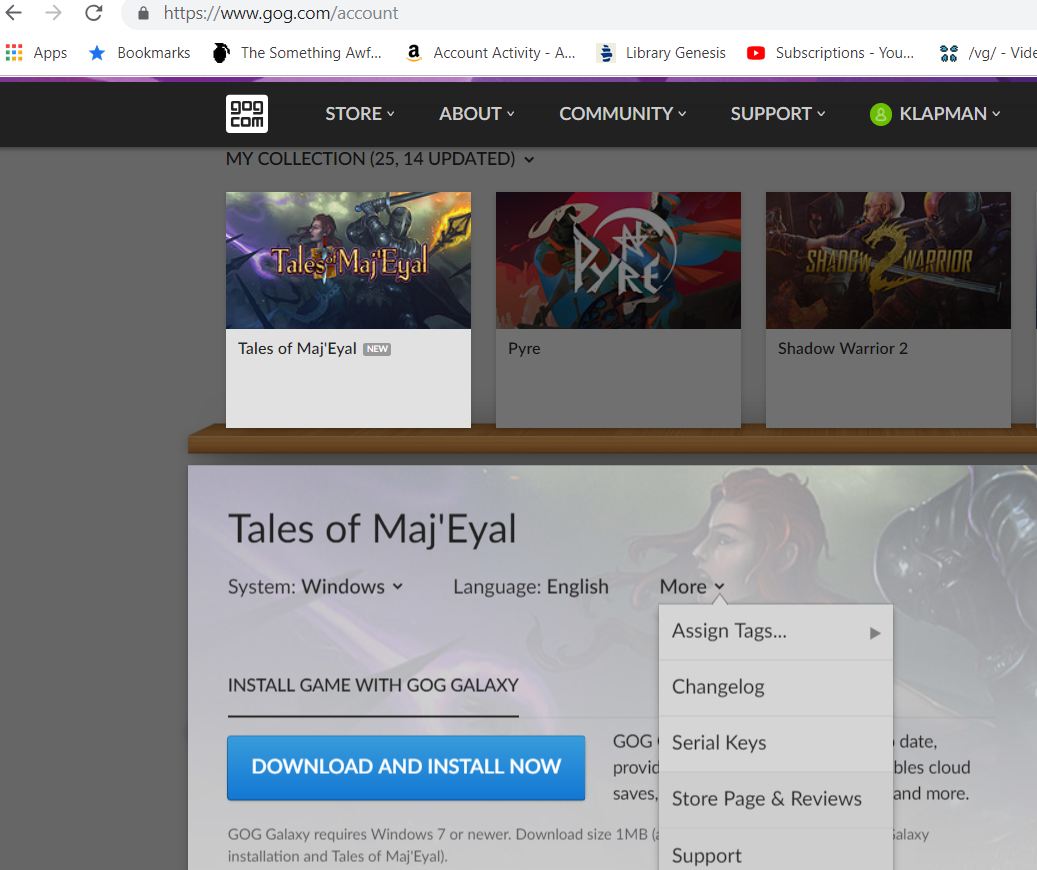
Task: Click the NEW badge on Tales of Maj'Eyal
Action: pyautogui.click(x=377, y=349)
